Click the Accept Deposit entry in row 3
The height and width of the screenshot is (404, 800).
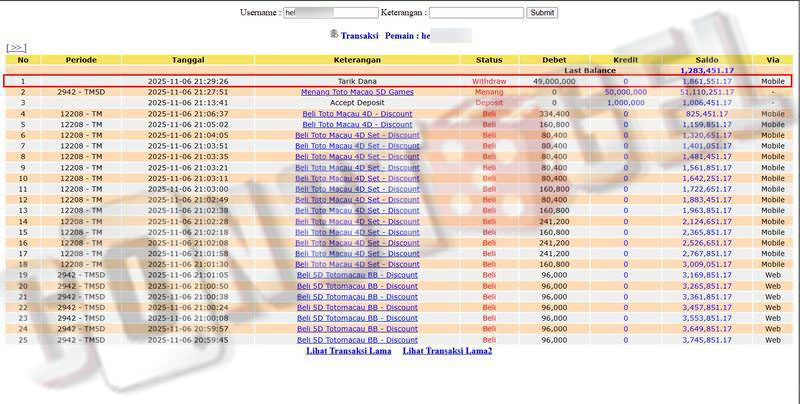click(x=357, y=103)
